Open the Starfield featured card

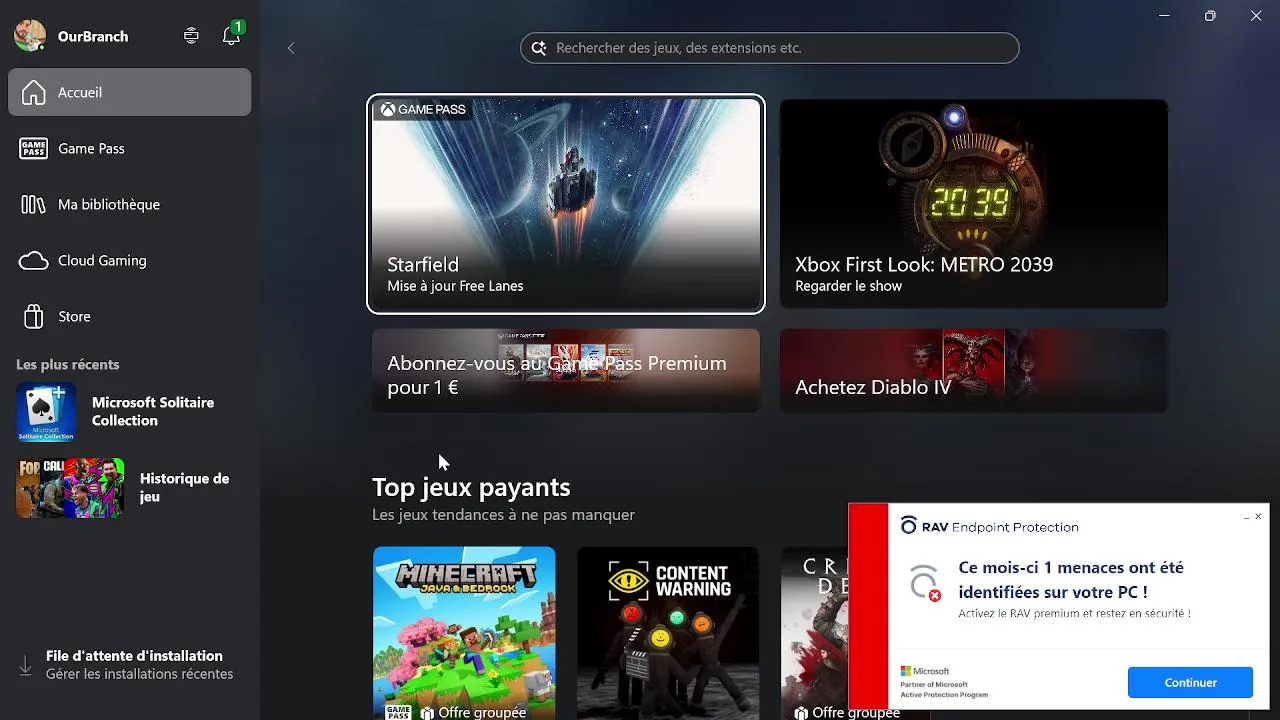(566, 204)
